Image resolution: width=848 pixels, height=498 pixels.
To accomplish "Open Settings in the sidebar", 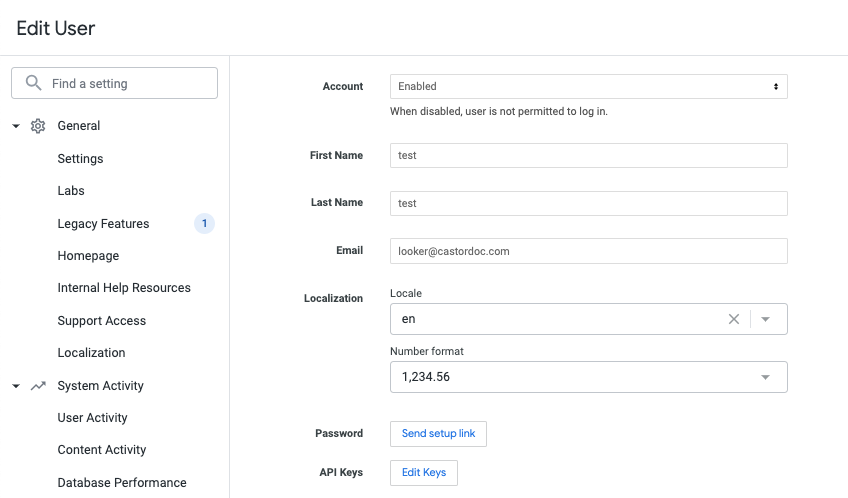I will pos(80,159).
